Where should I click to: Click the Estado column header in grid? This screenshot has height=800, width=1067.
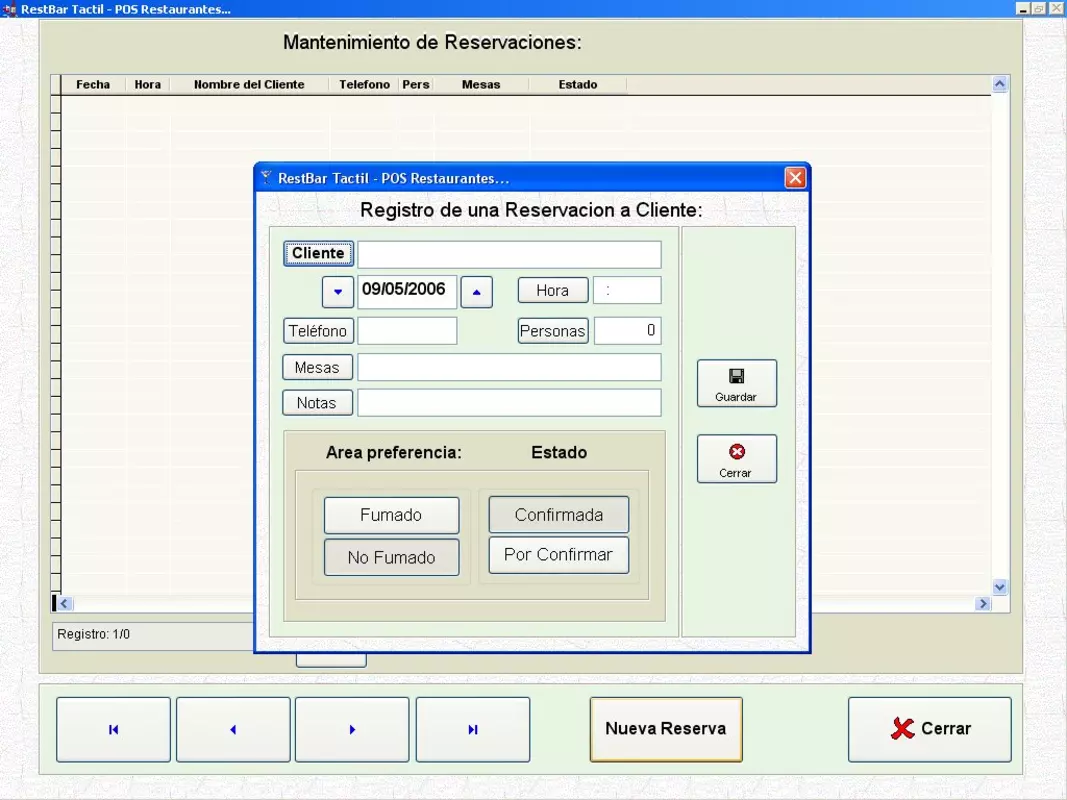(578, 84)
